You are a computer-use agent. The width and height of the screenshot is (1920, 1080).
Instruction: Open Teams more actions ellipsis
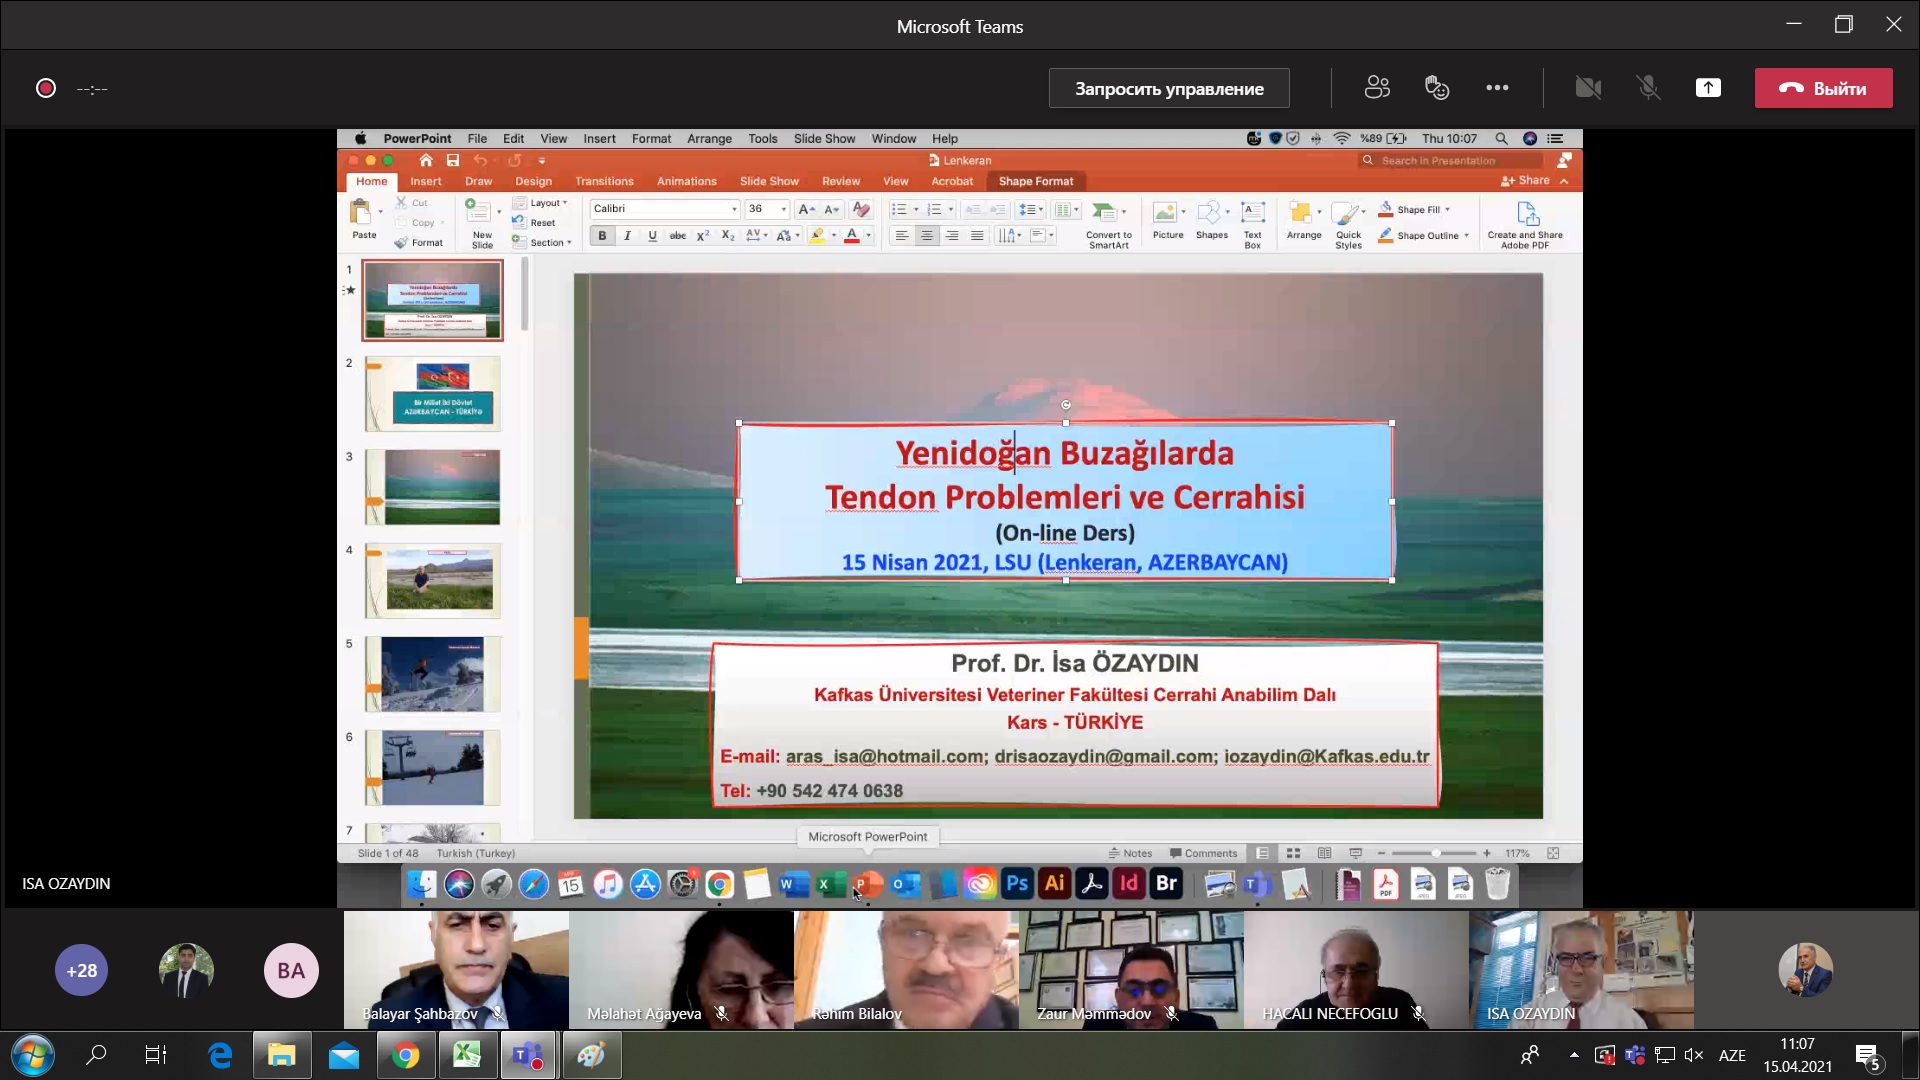[x=1497, y=88]
